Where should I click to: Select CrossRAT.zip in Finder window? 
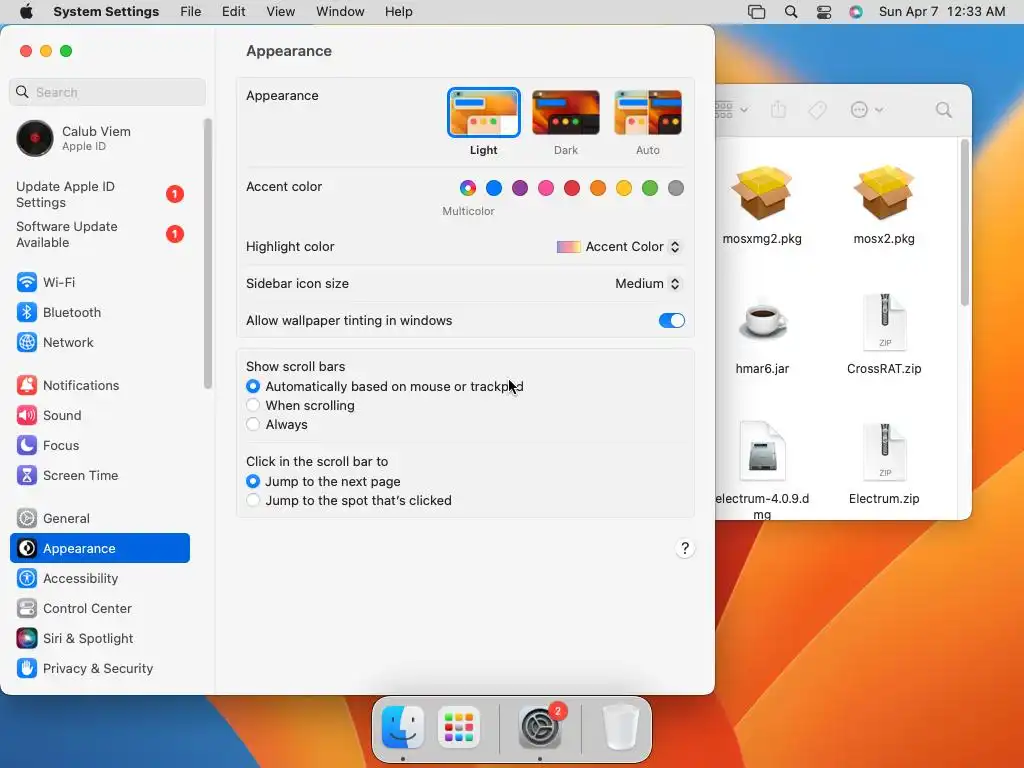click(x=884, y=335)
